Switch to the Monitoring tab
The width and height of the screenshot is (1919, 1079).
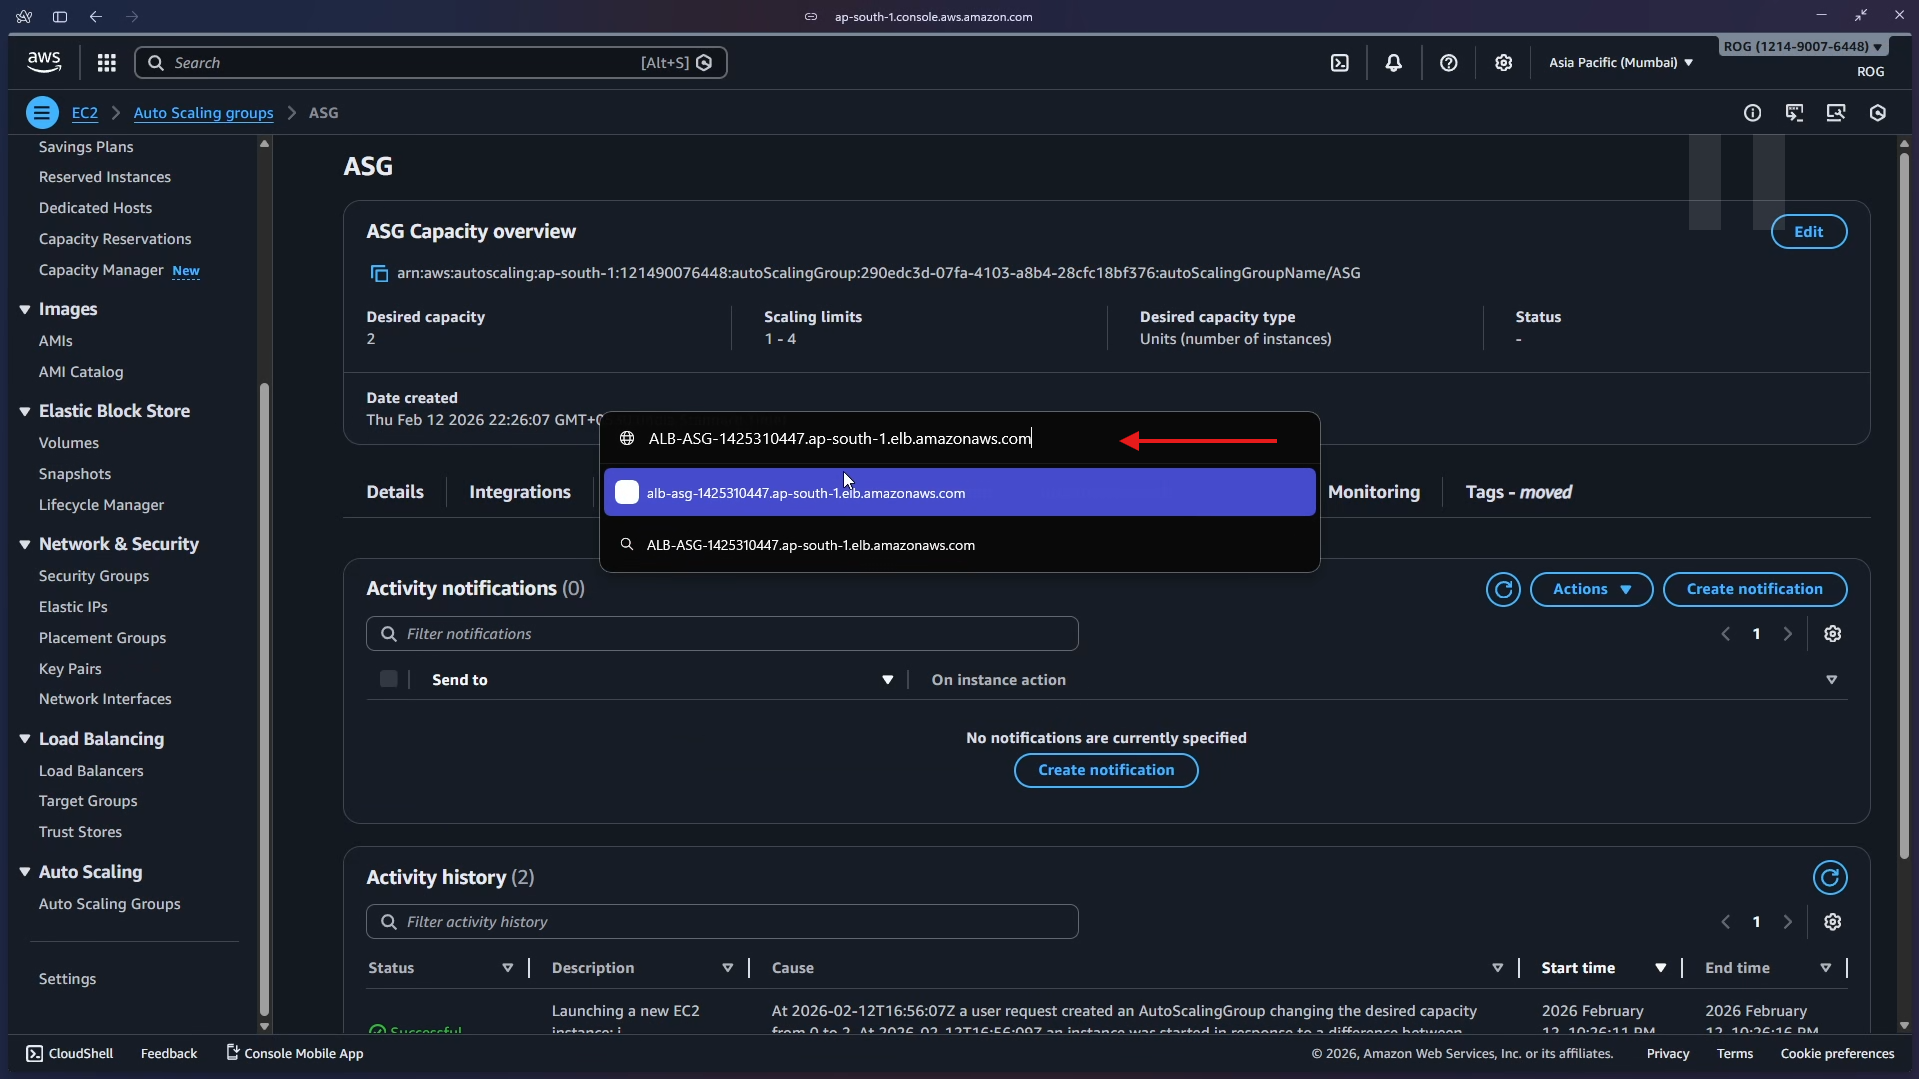click(1375, 491)
